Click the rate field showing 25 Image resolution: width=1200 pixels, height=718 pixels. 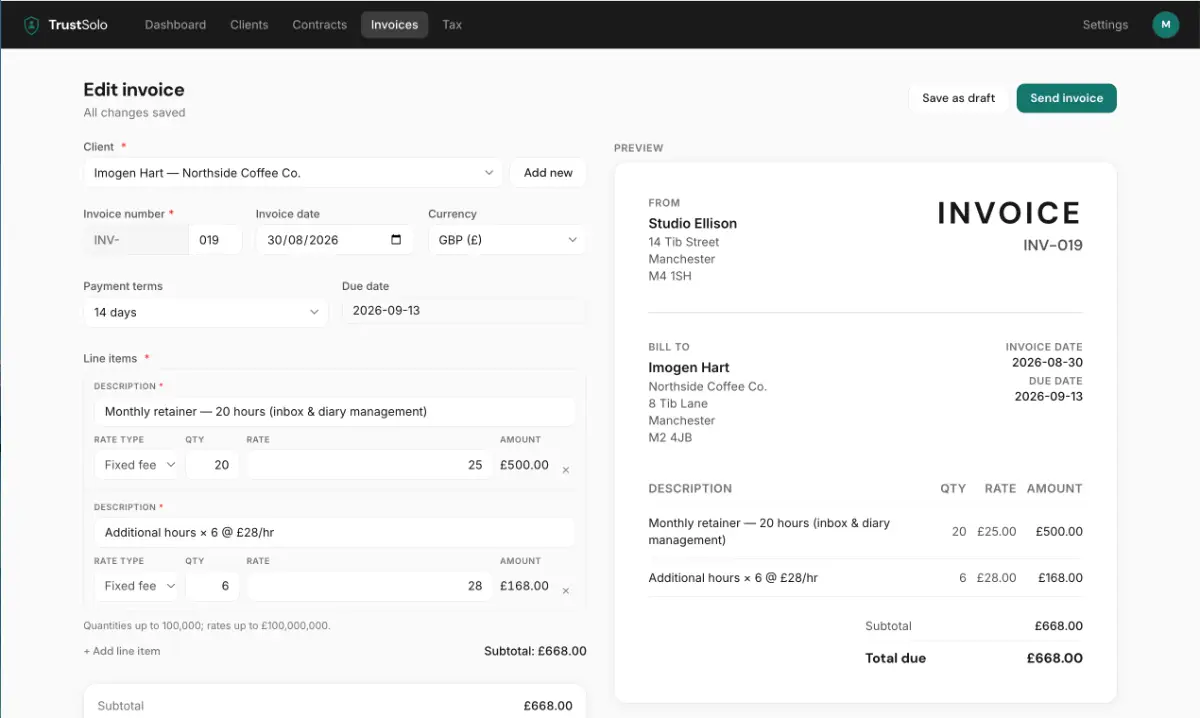(369, 465)
